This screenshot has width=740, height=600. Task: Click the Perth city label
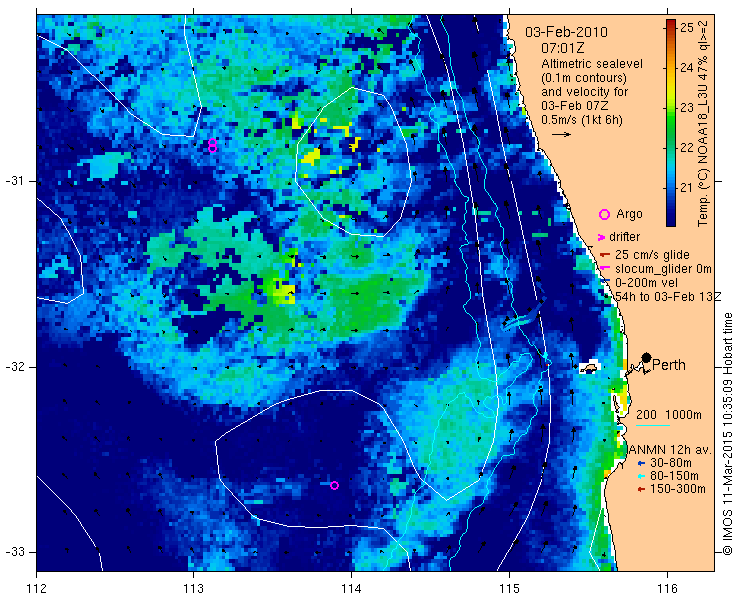coord(669,365)
